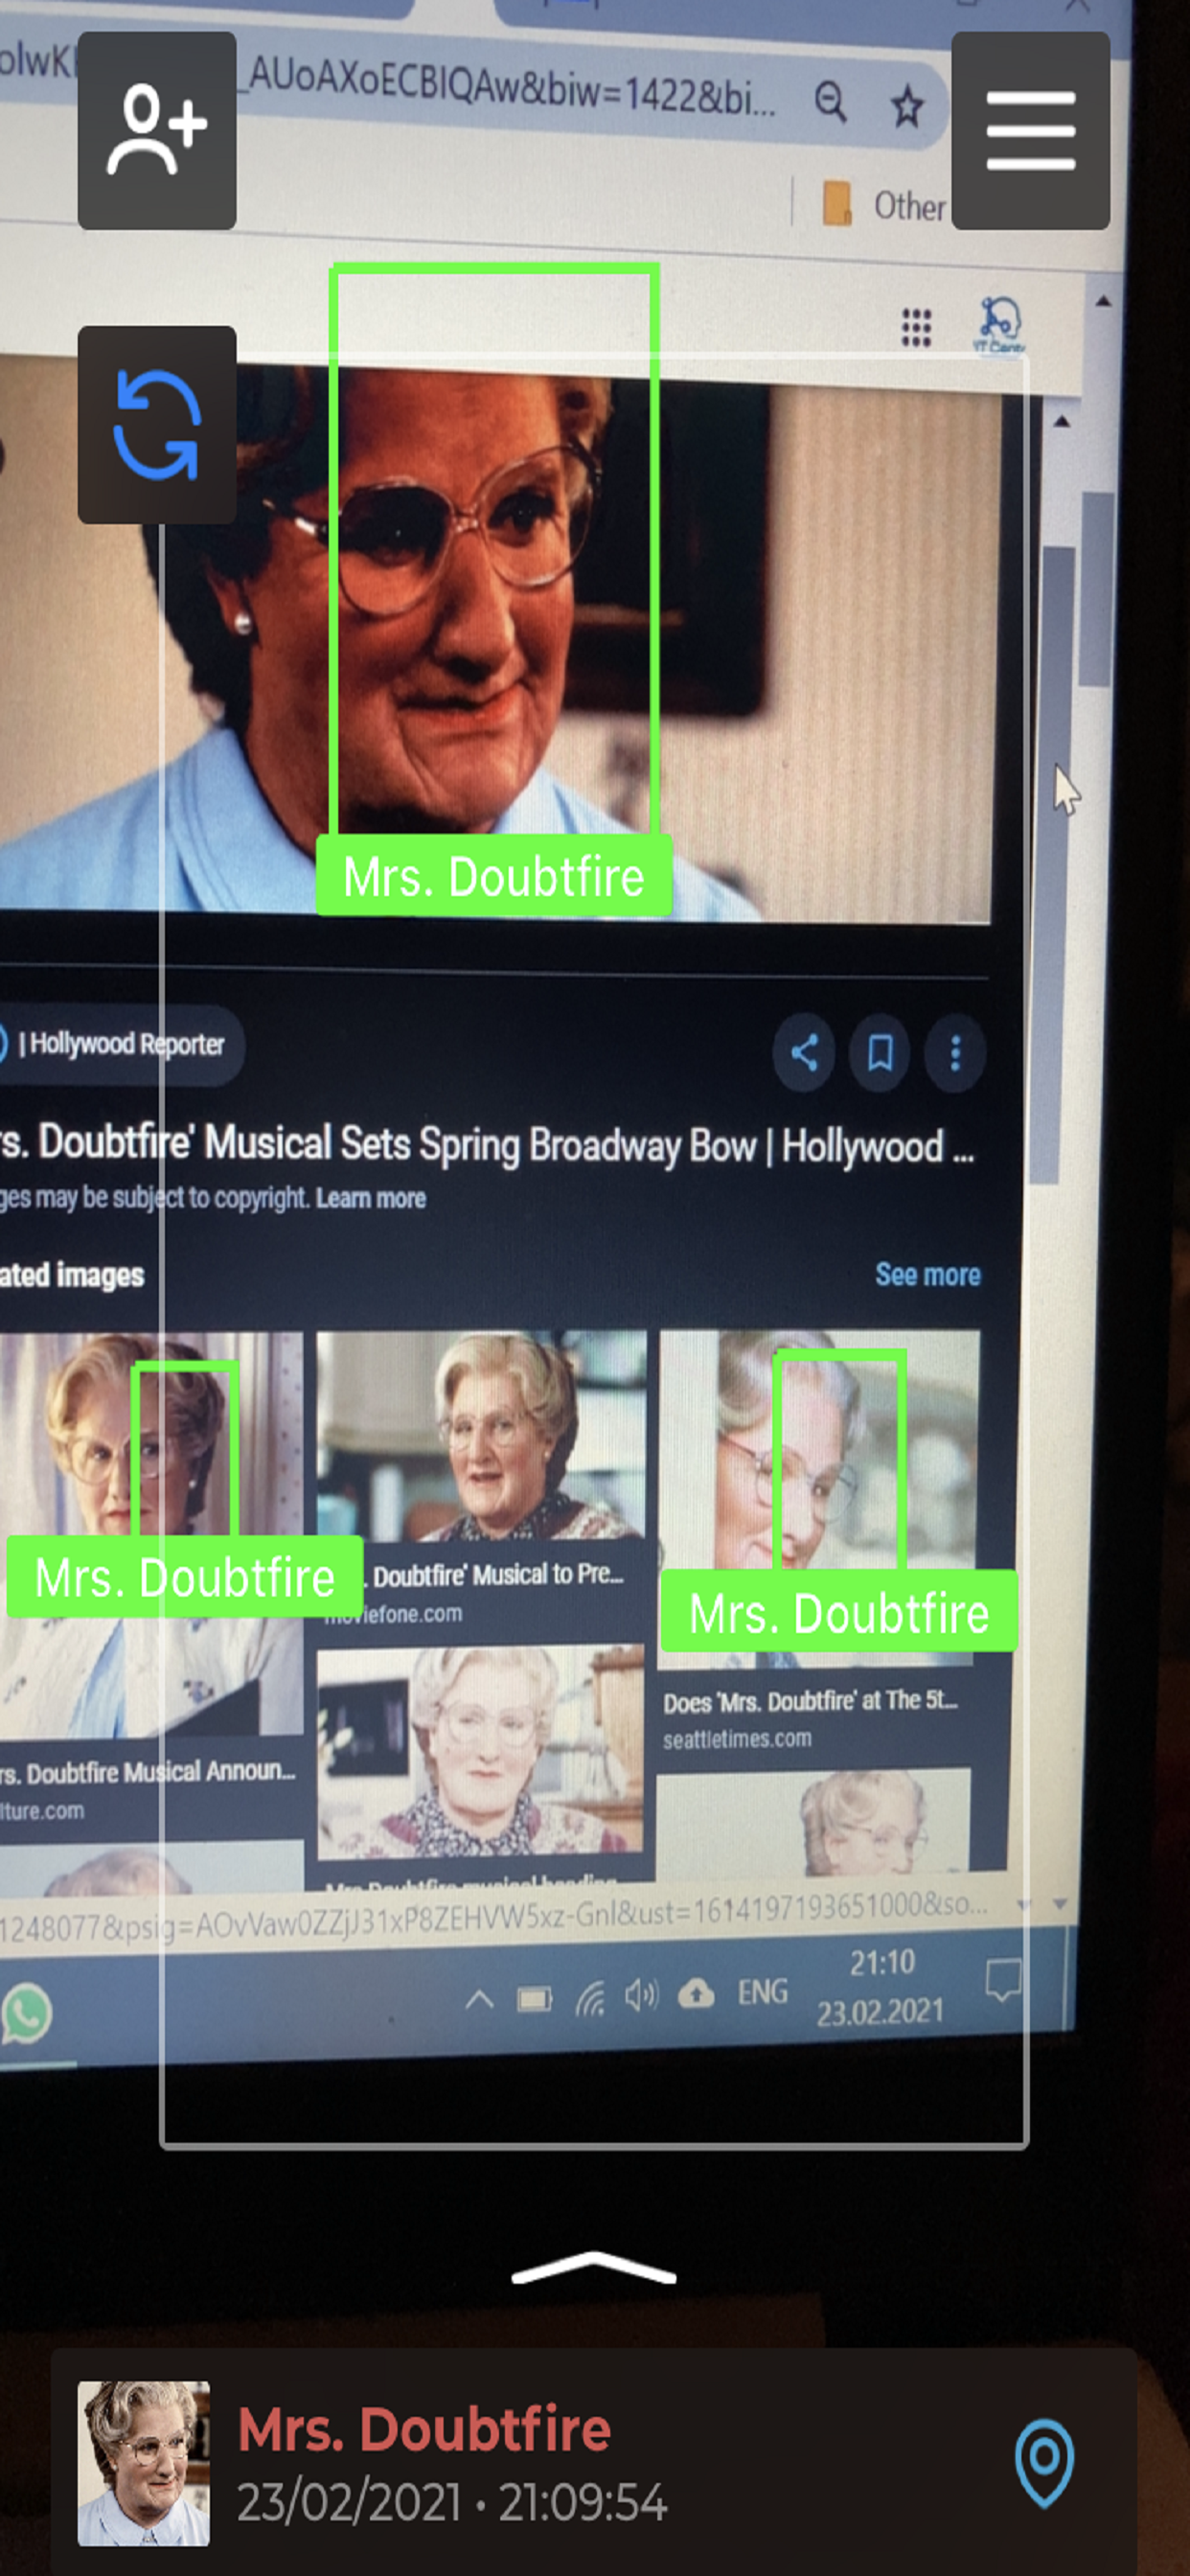Image resolution: width=1190 pixels, height=2576 pixels.
Task: Open the three-dot more options menu
Action: (955, 1053)
